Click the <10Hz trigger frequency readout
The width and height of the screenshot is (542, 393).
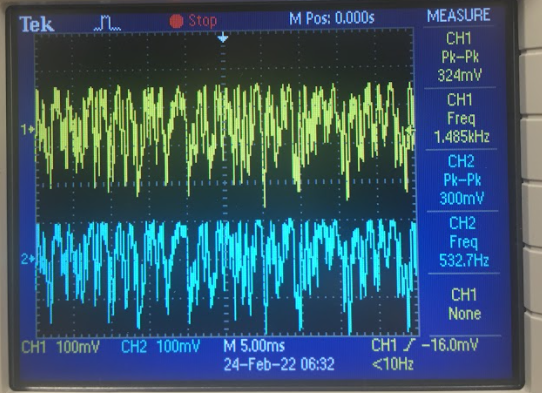pyautogui.click(x=393, y=364)
